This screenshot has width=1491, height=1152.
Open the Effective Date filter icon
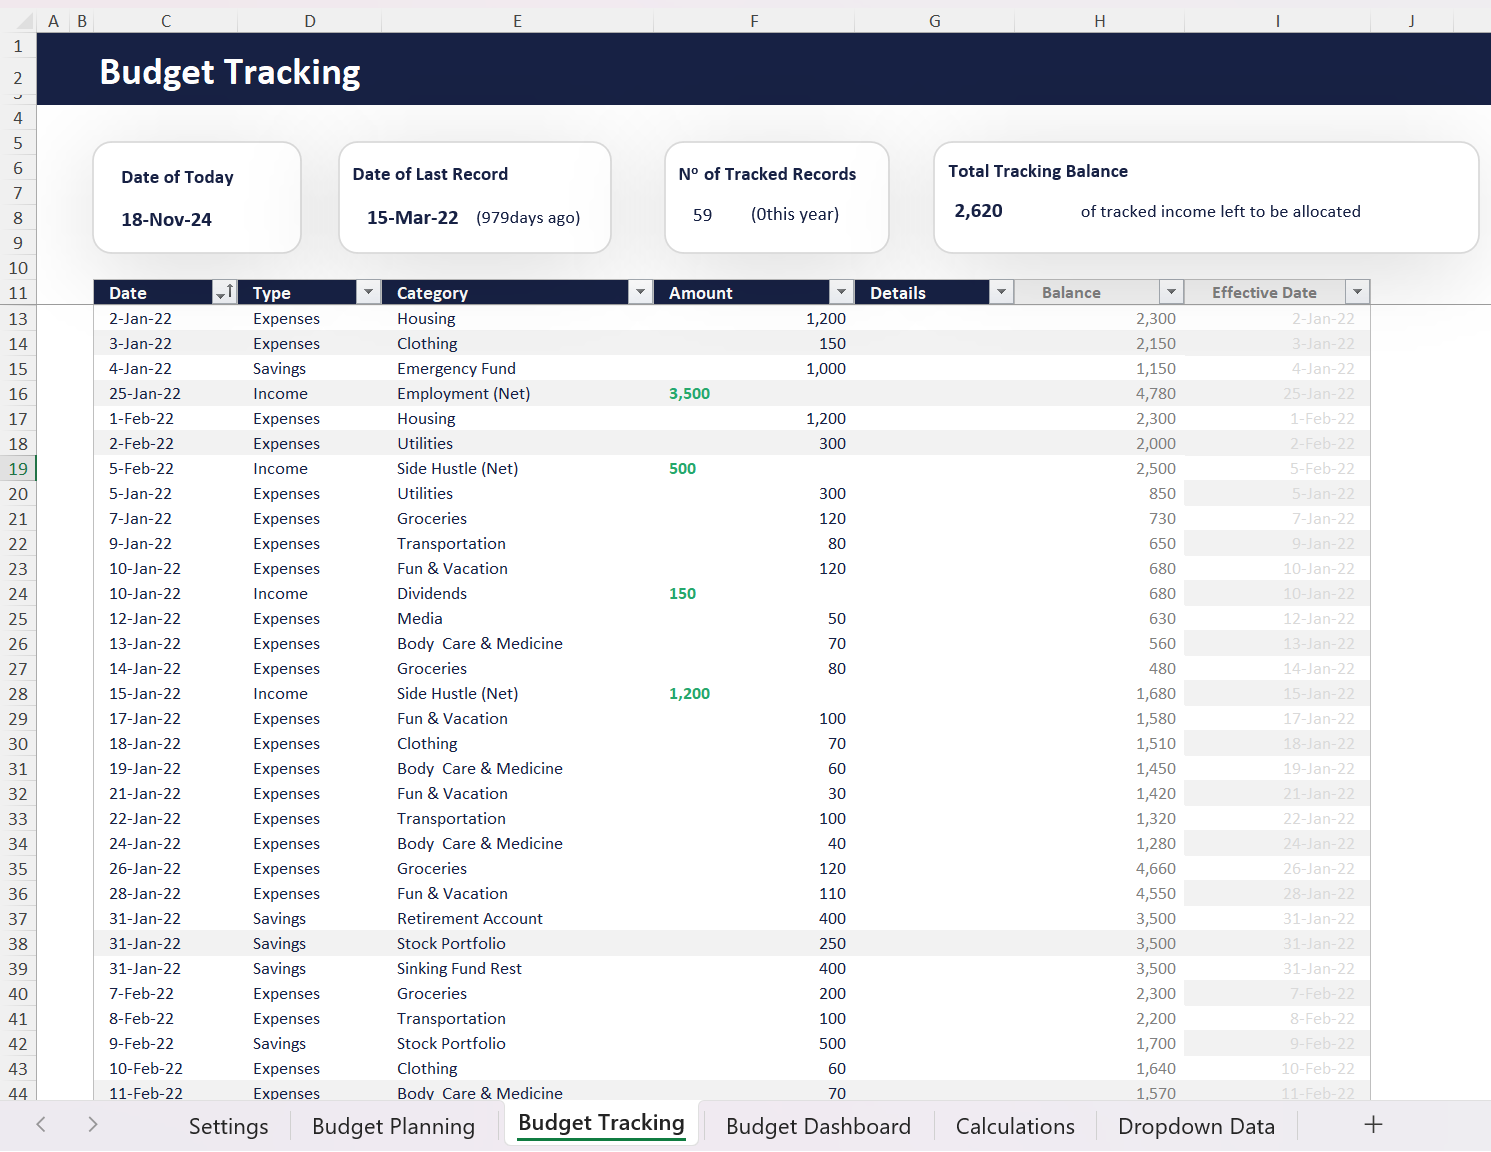coord(1357,291)
